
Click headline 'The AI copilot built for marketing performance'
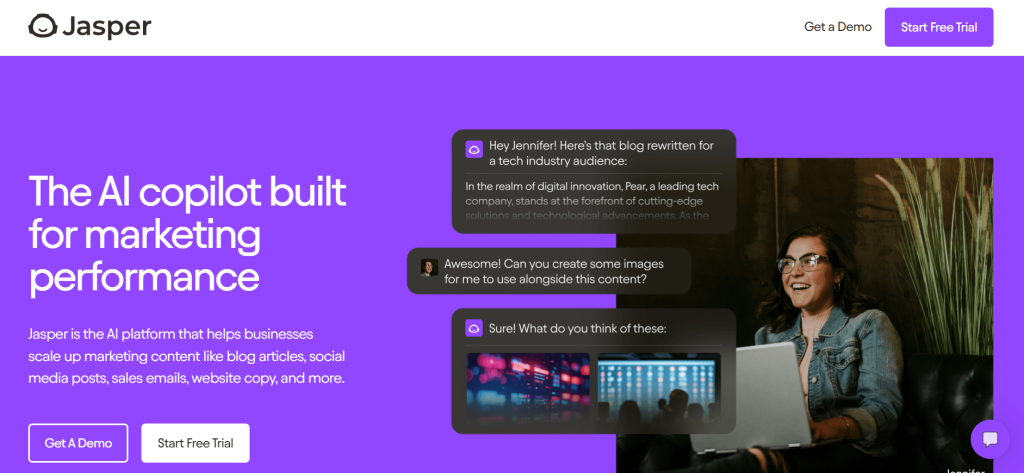coord(187,234)
